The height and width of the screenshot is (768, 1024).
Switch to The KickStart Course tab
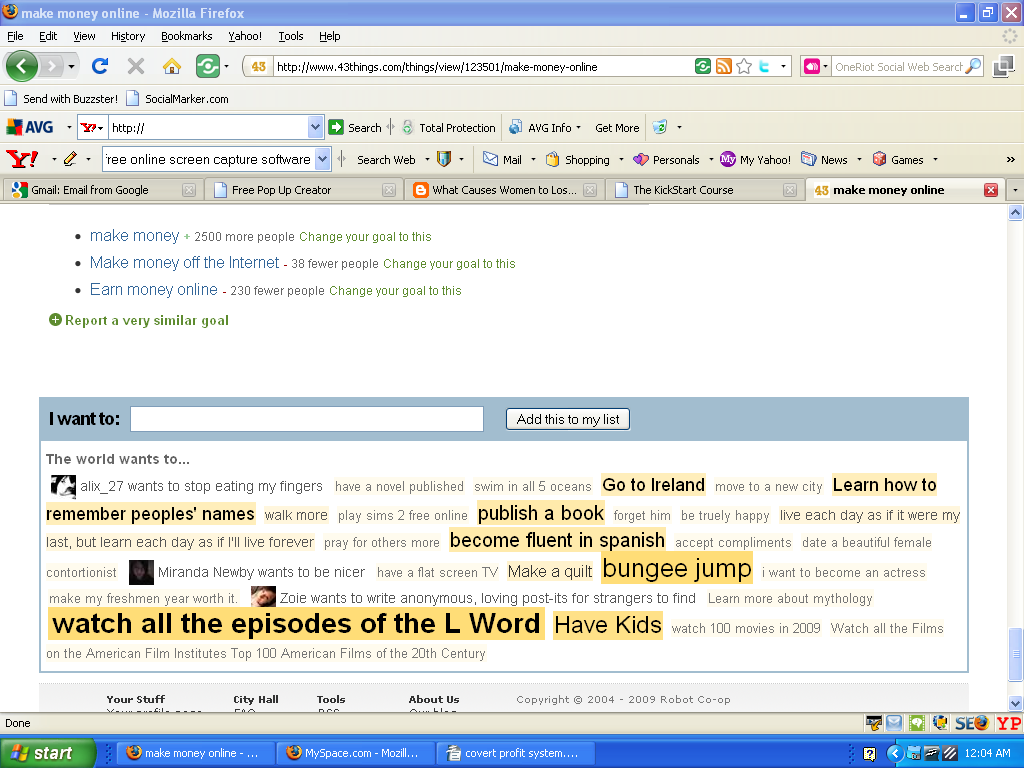point(683,190)
